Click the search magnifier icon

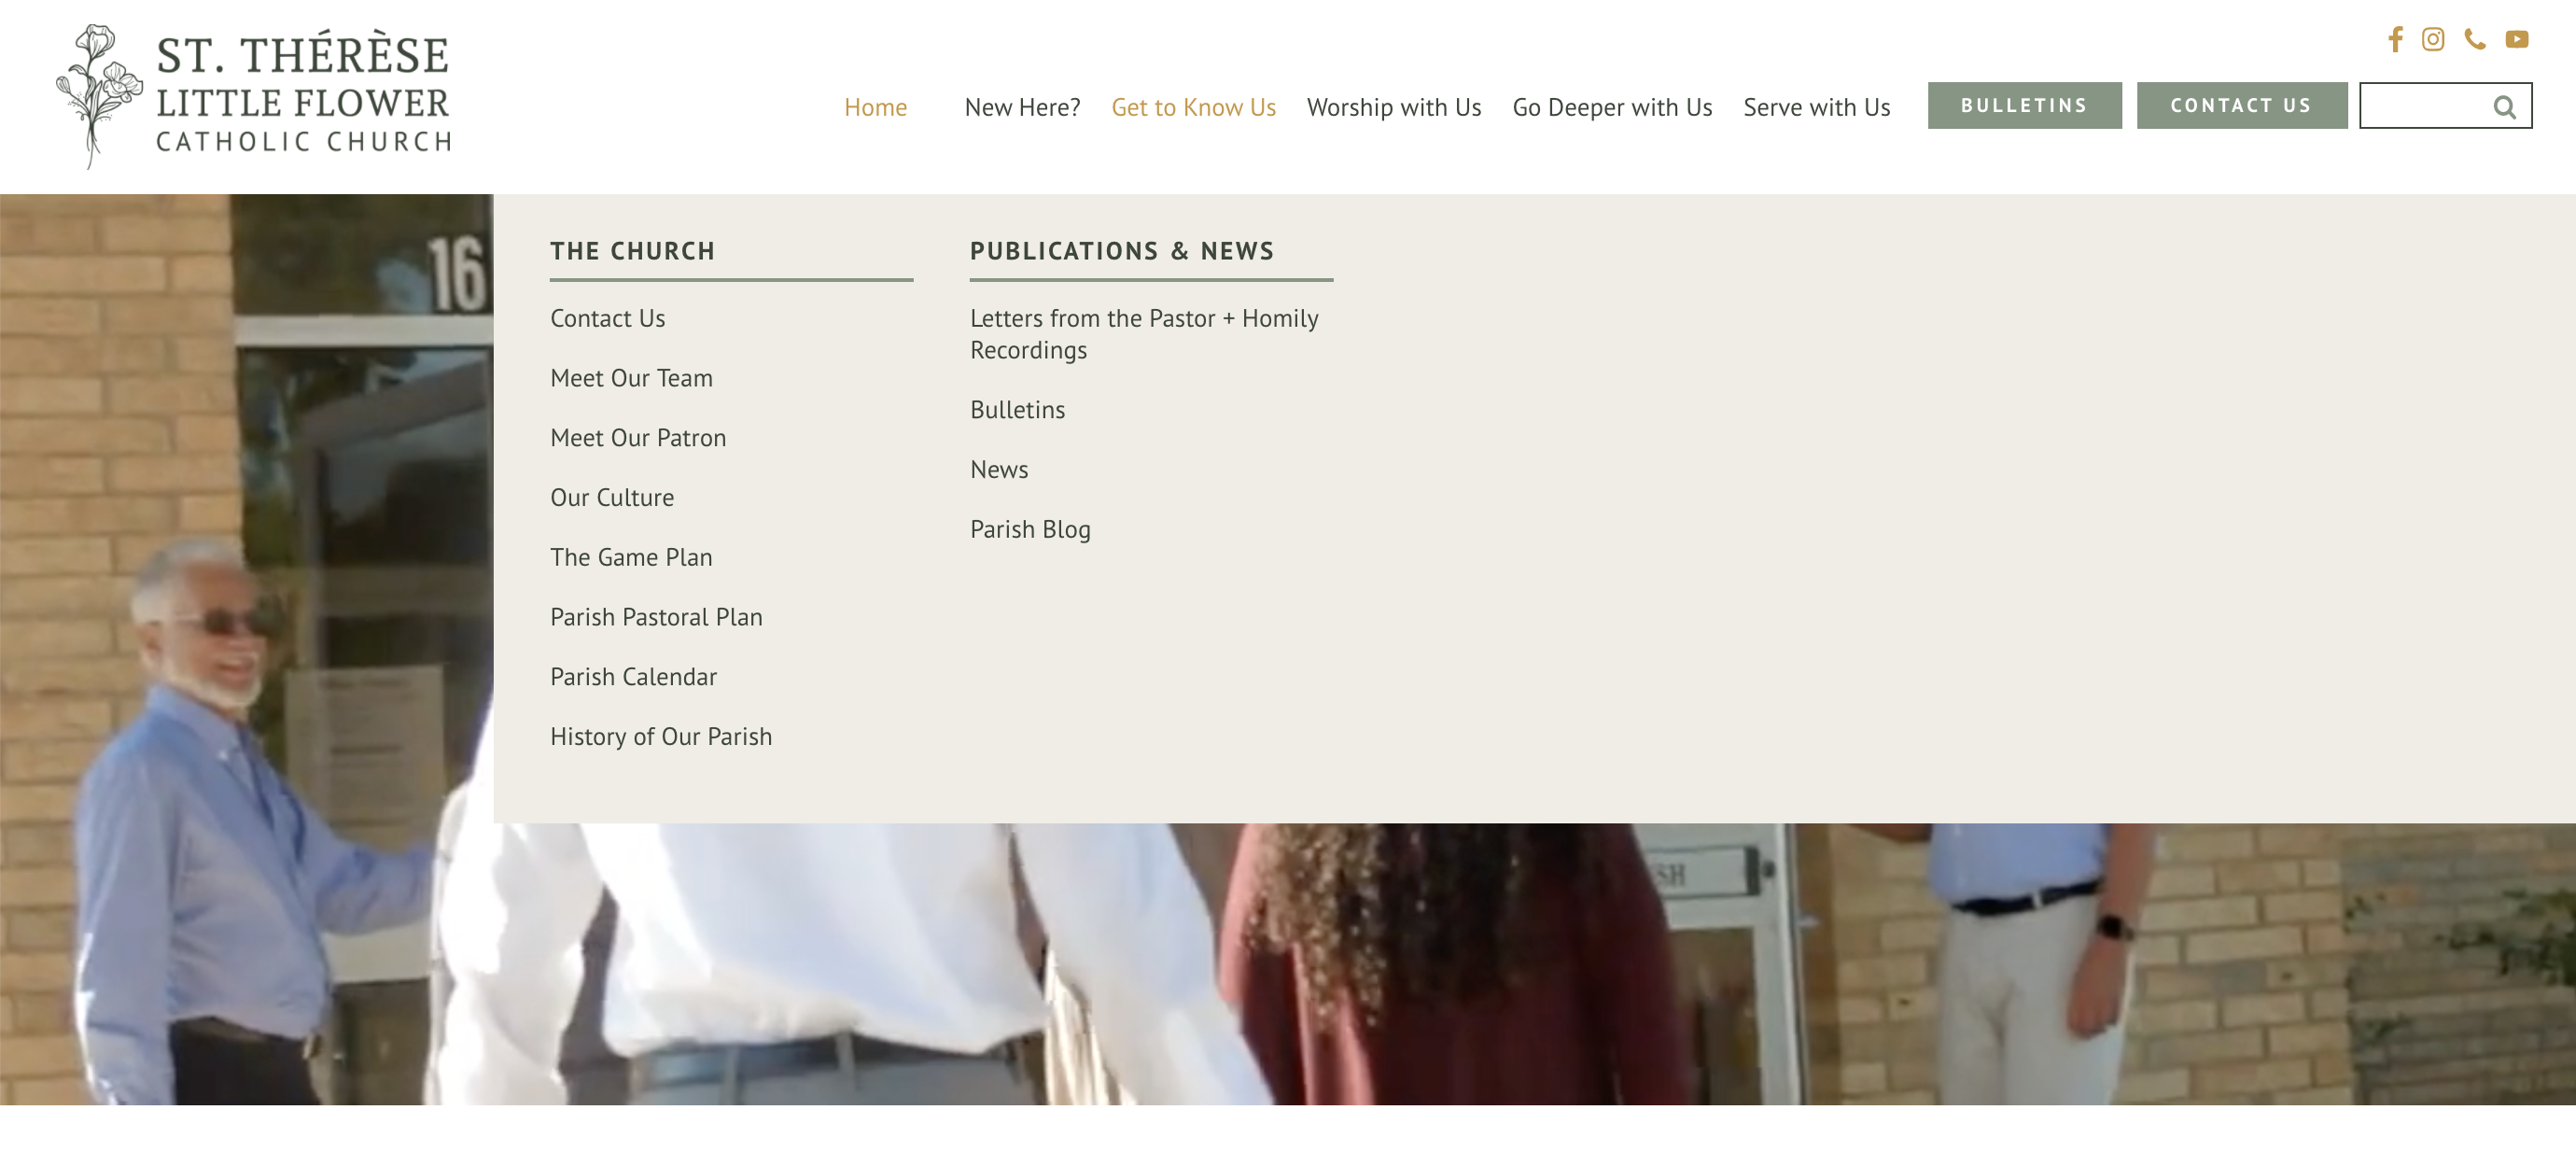tap(2504, 107)
